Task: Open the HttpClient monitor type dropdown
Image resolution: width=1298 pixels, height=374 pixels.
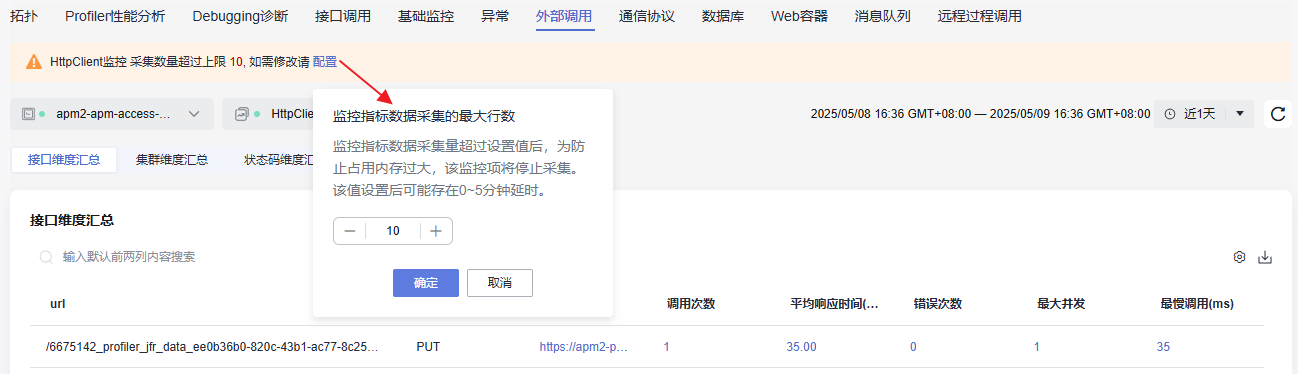Action: click(267, 114)
